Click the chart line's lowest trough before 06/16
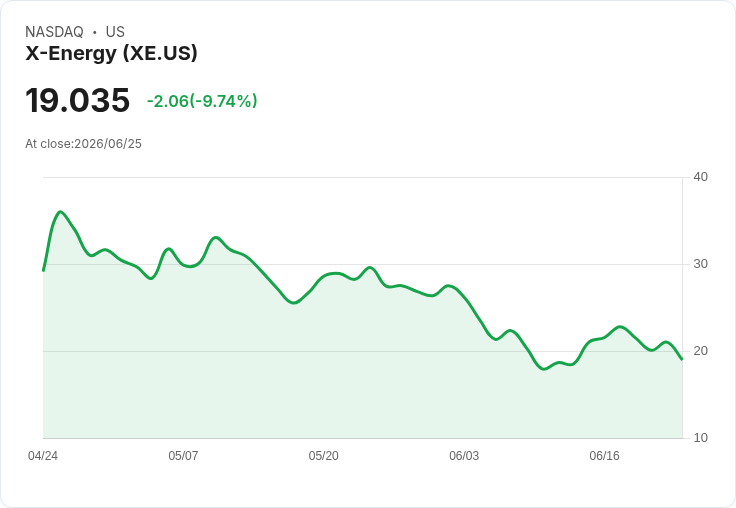736x508 pixels. coord(544,369)
